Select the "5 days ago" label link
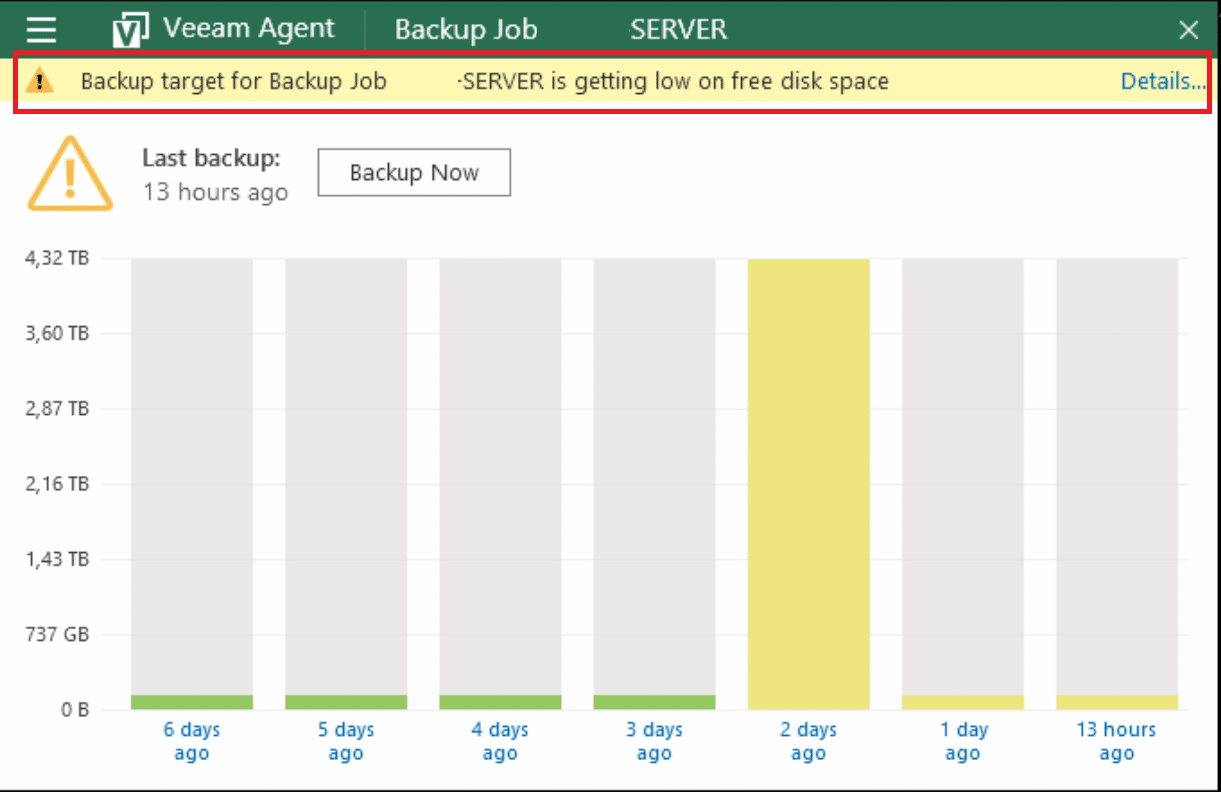This screenshot has height=792, width=1221. click(x=346, y=741)
